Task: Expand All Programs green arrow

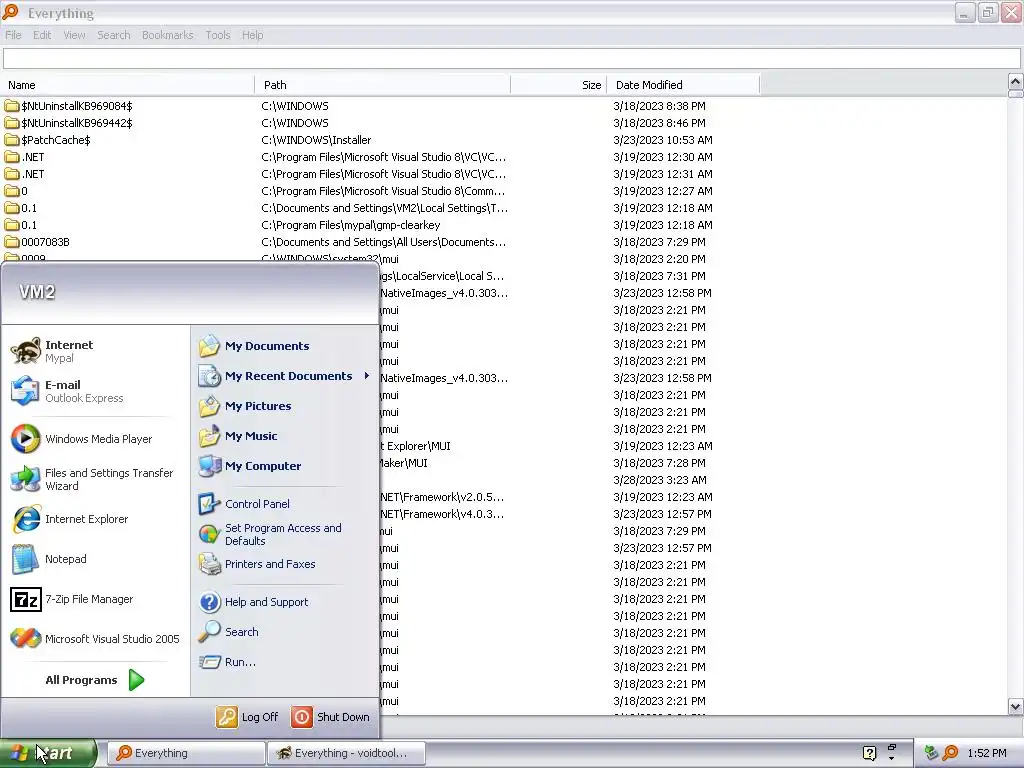Action: 136,680
